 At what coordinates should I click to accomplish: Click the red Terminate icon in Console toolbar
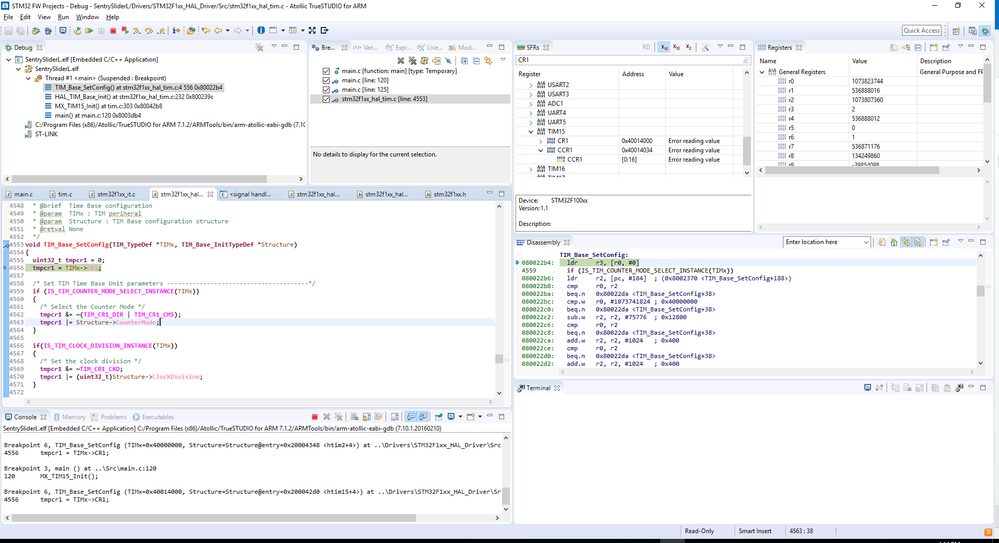(x=315, y=417)
